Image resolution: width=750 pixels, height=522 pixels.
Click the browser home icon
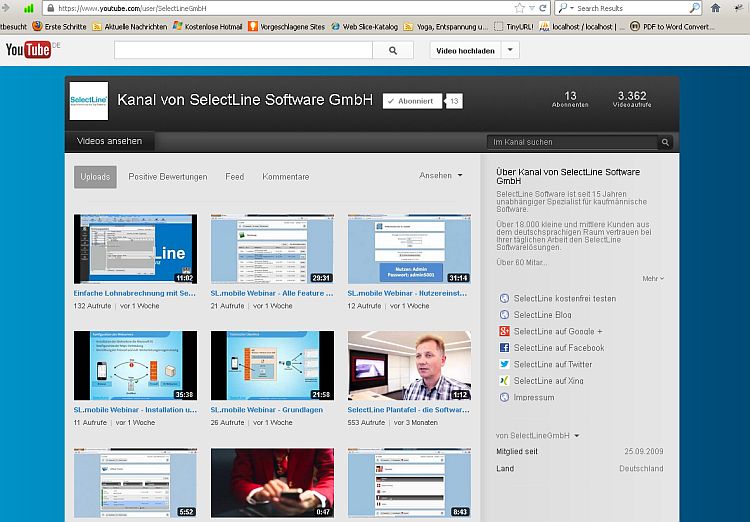(716, 8)
